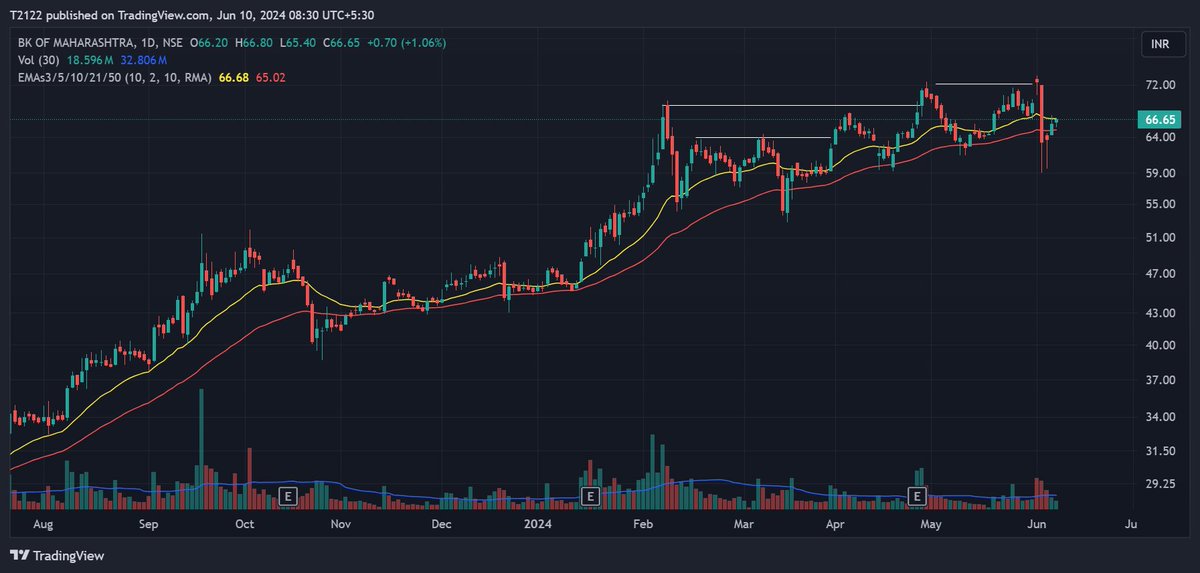Click the Oct label on time axis
This screenshot has width=1200, height=573.
pos(244,524)
